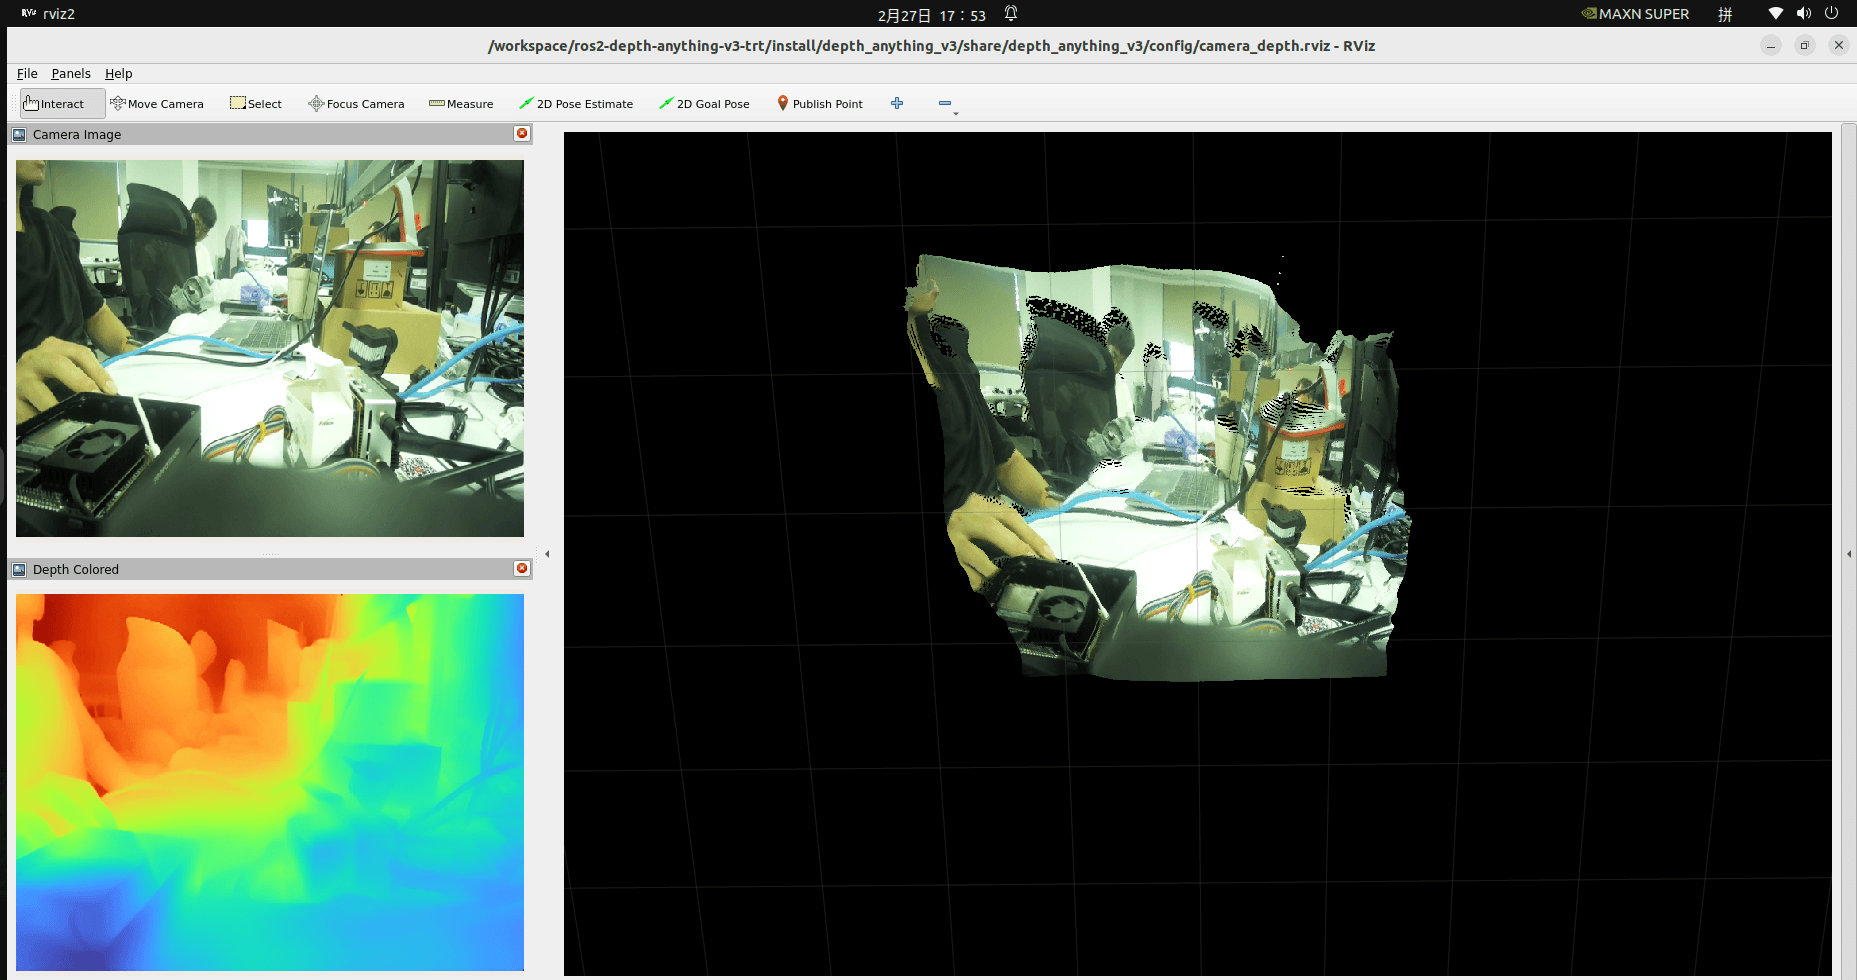1857x980 pixels.
Task: Select the Measure tool
Action: click(x=461, y=103)
